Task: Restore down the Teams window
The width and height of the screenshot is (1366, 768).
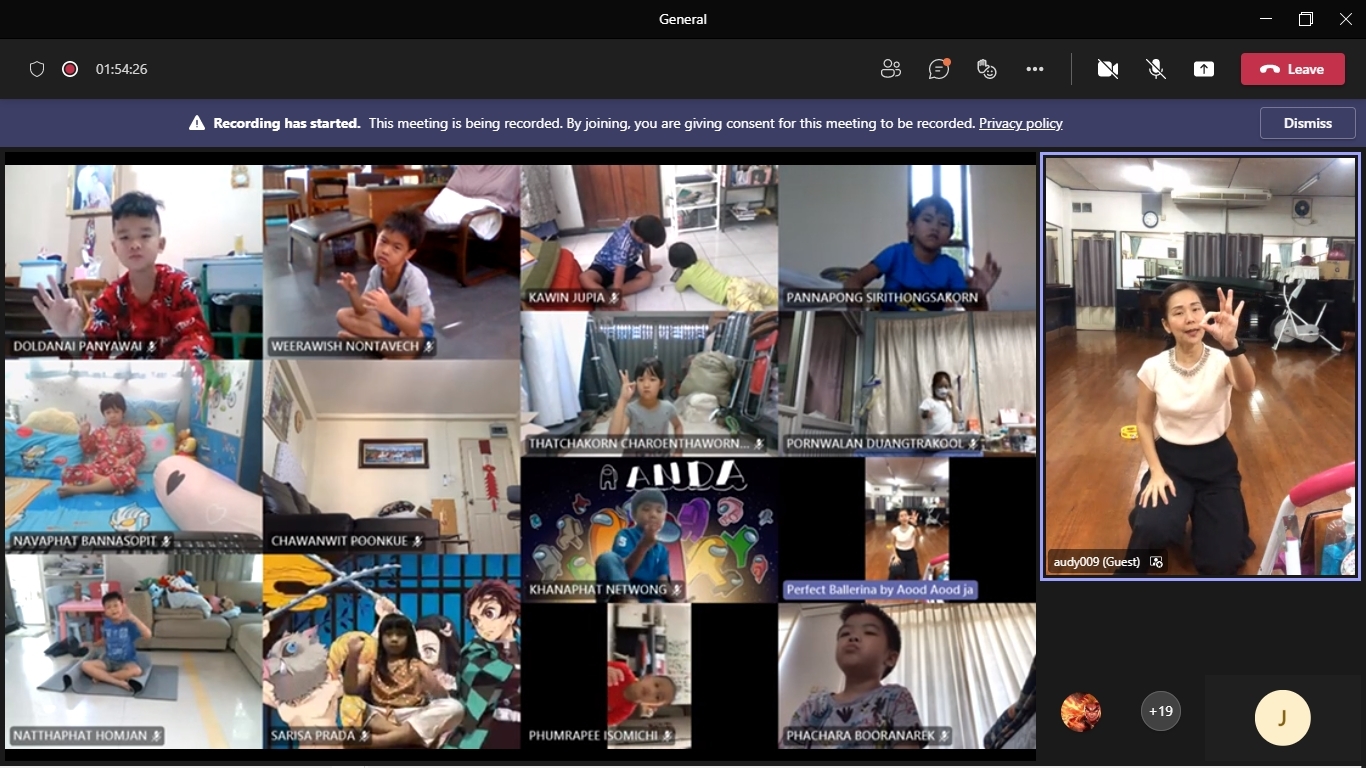Action: point(1305,19)
